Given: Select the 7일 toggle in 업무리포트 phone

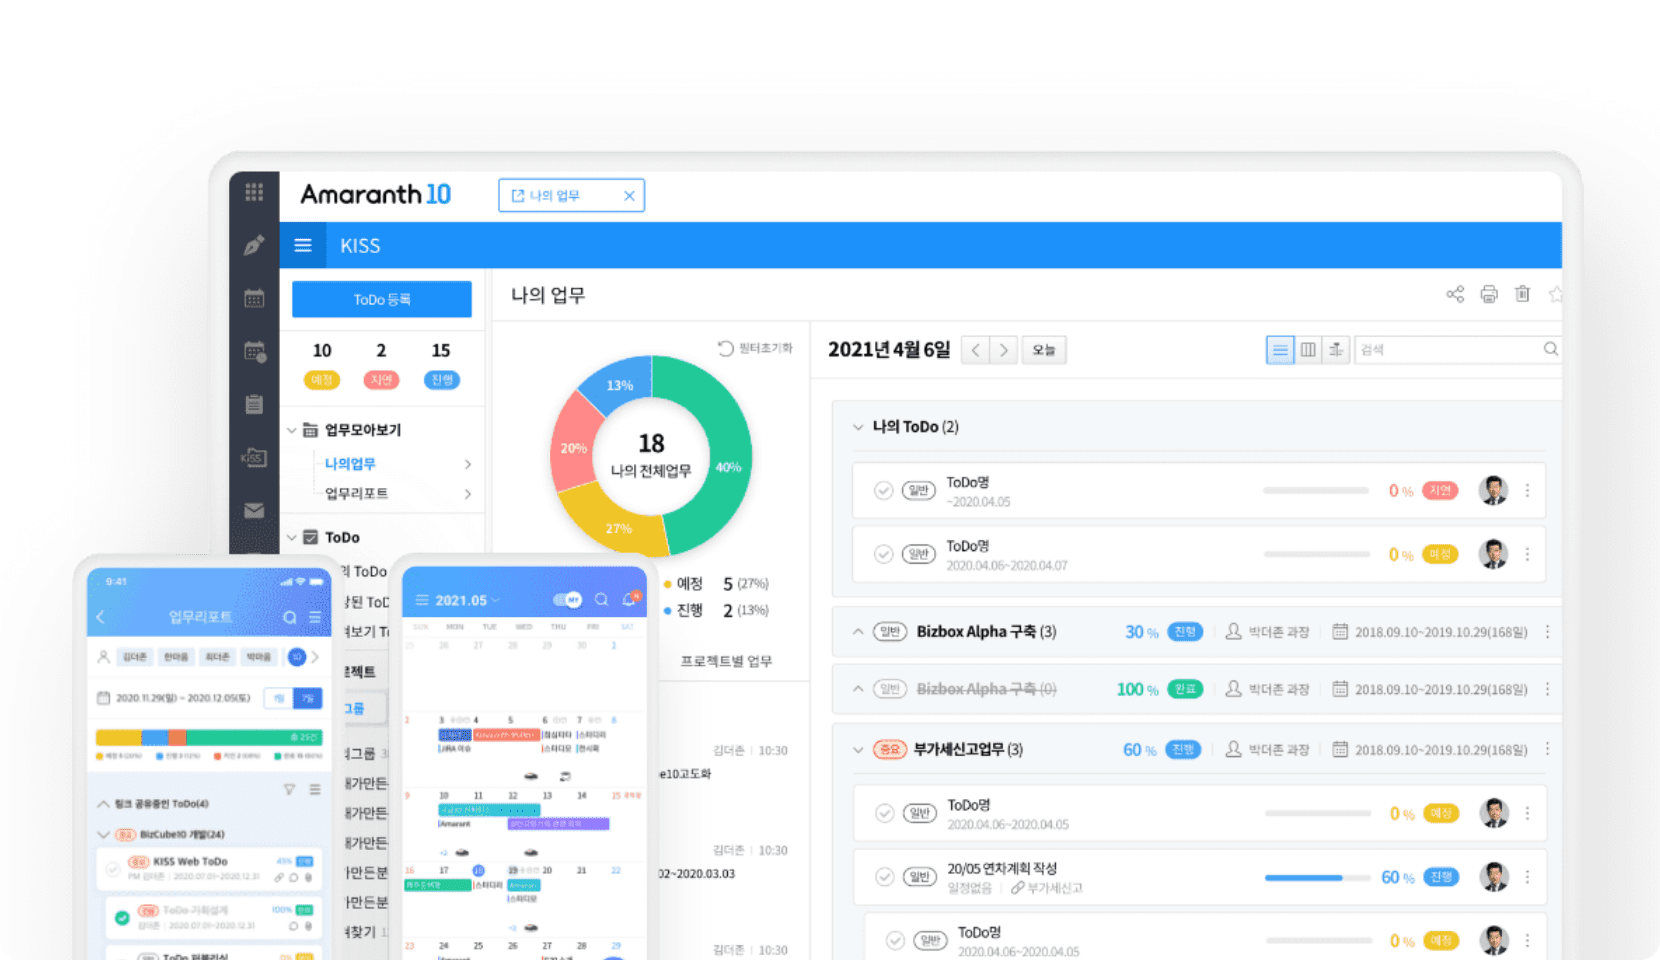Looking at the screenshot, I should click(x=307, y=698).
